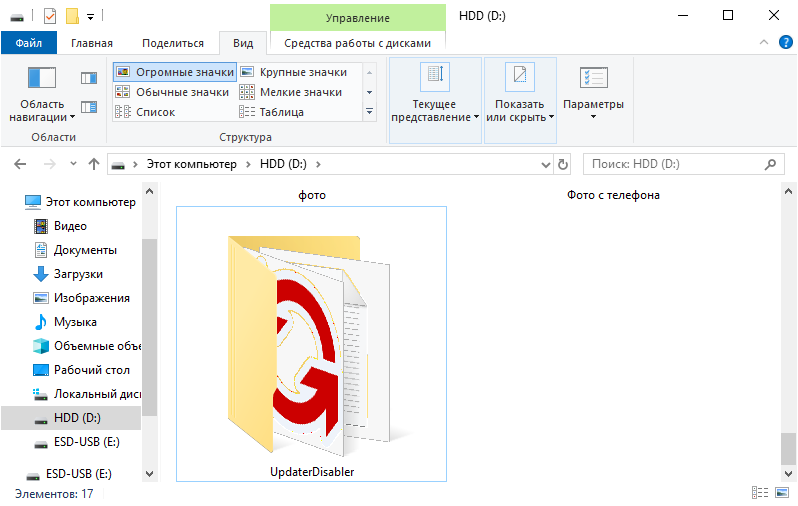798x506 pixels.
Task: Click the Параметры options icon
Action: click(593, 78)
